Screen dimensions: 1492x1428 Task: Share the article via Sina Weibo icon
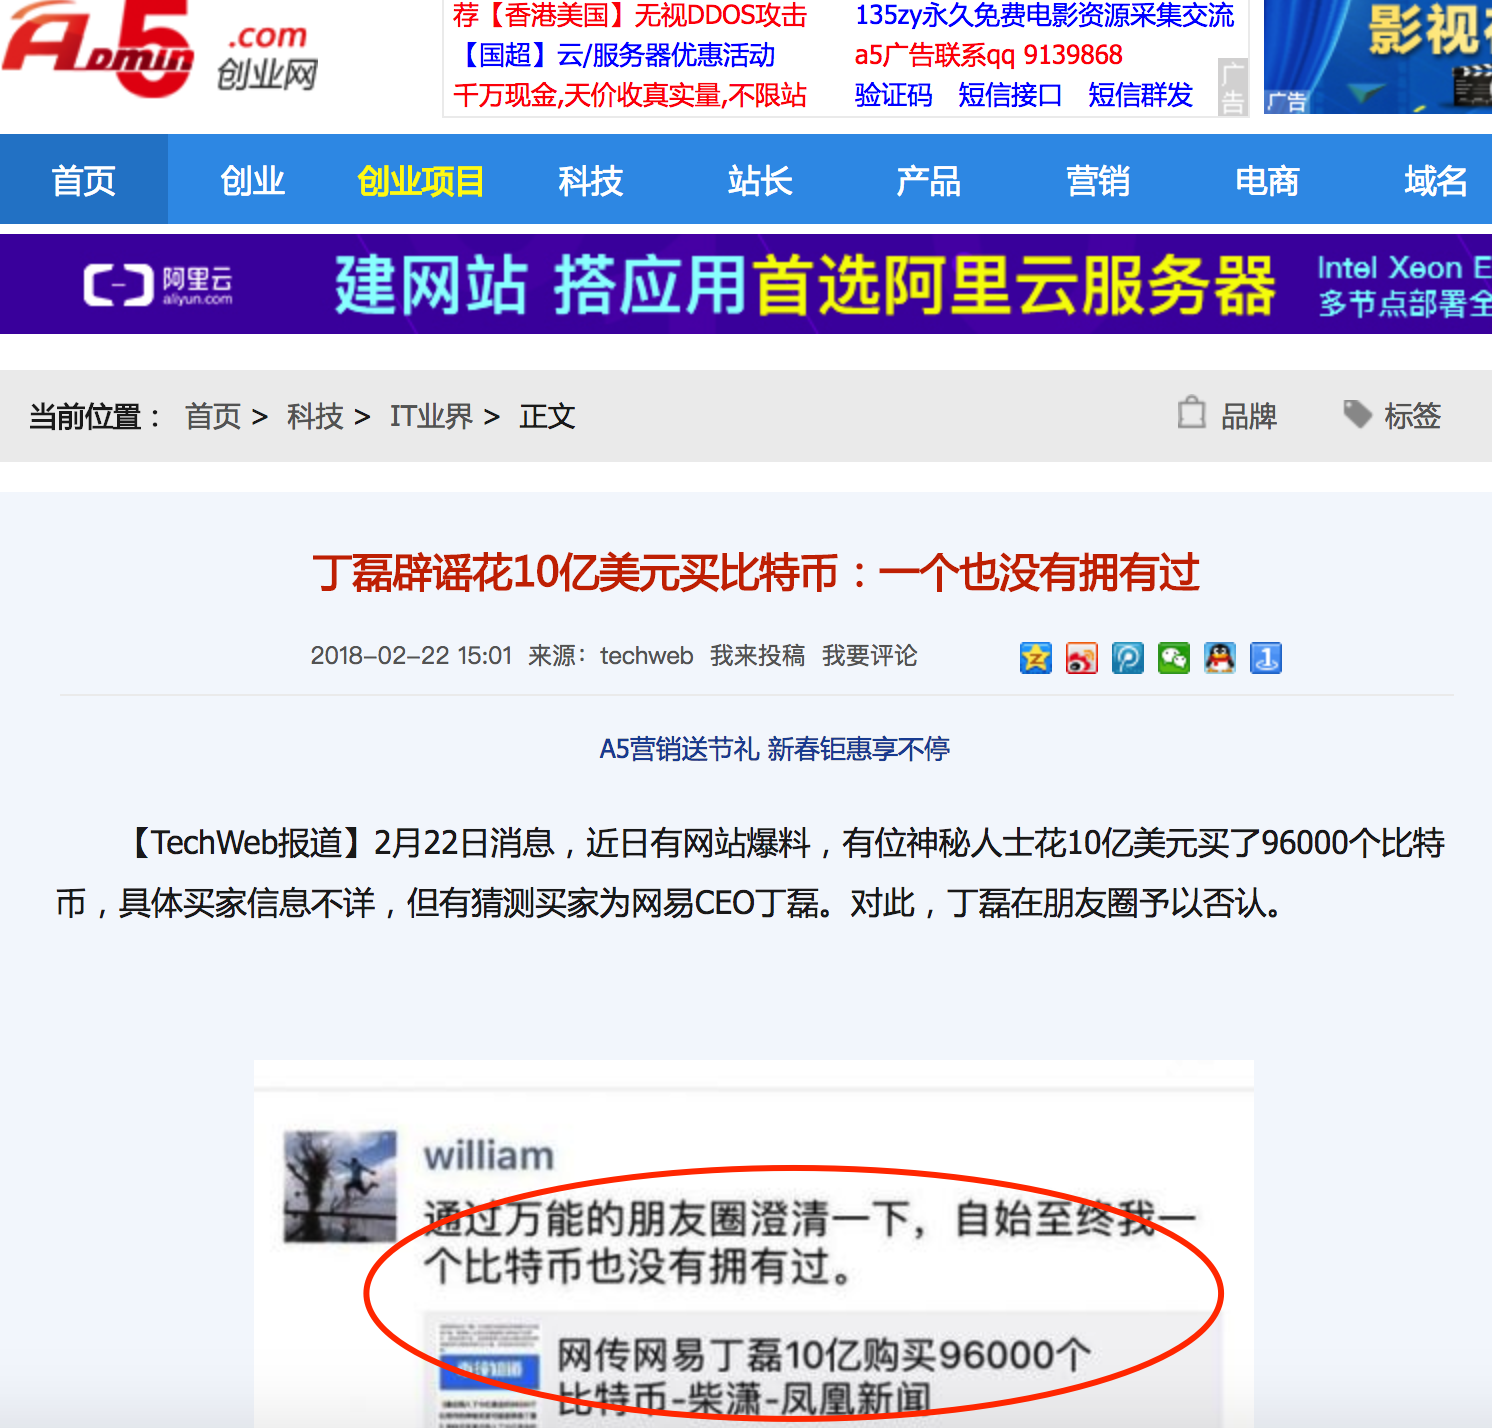click(x=1082, y=658)
